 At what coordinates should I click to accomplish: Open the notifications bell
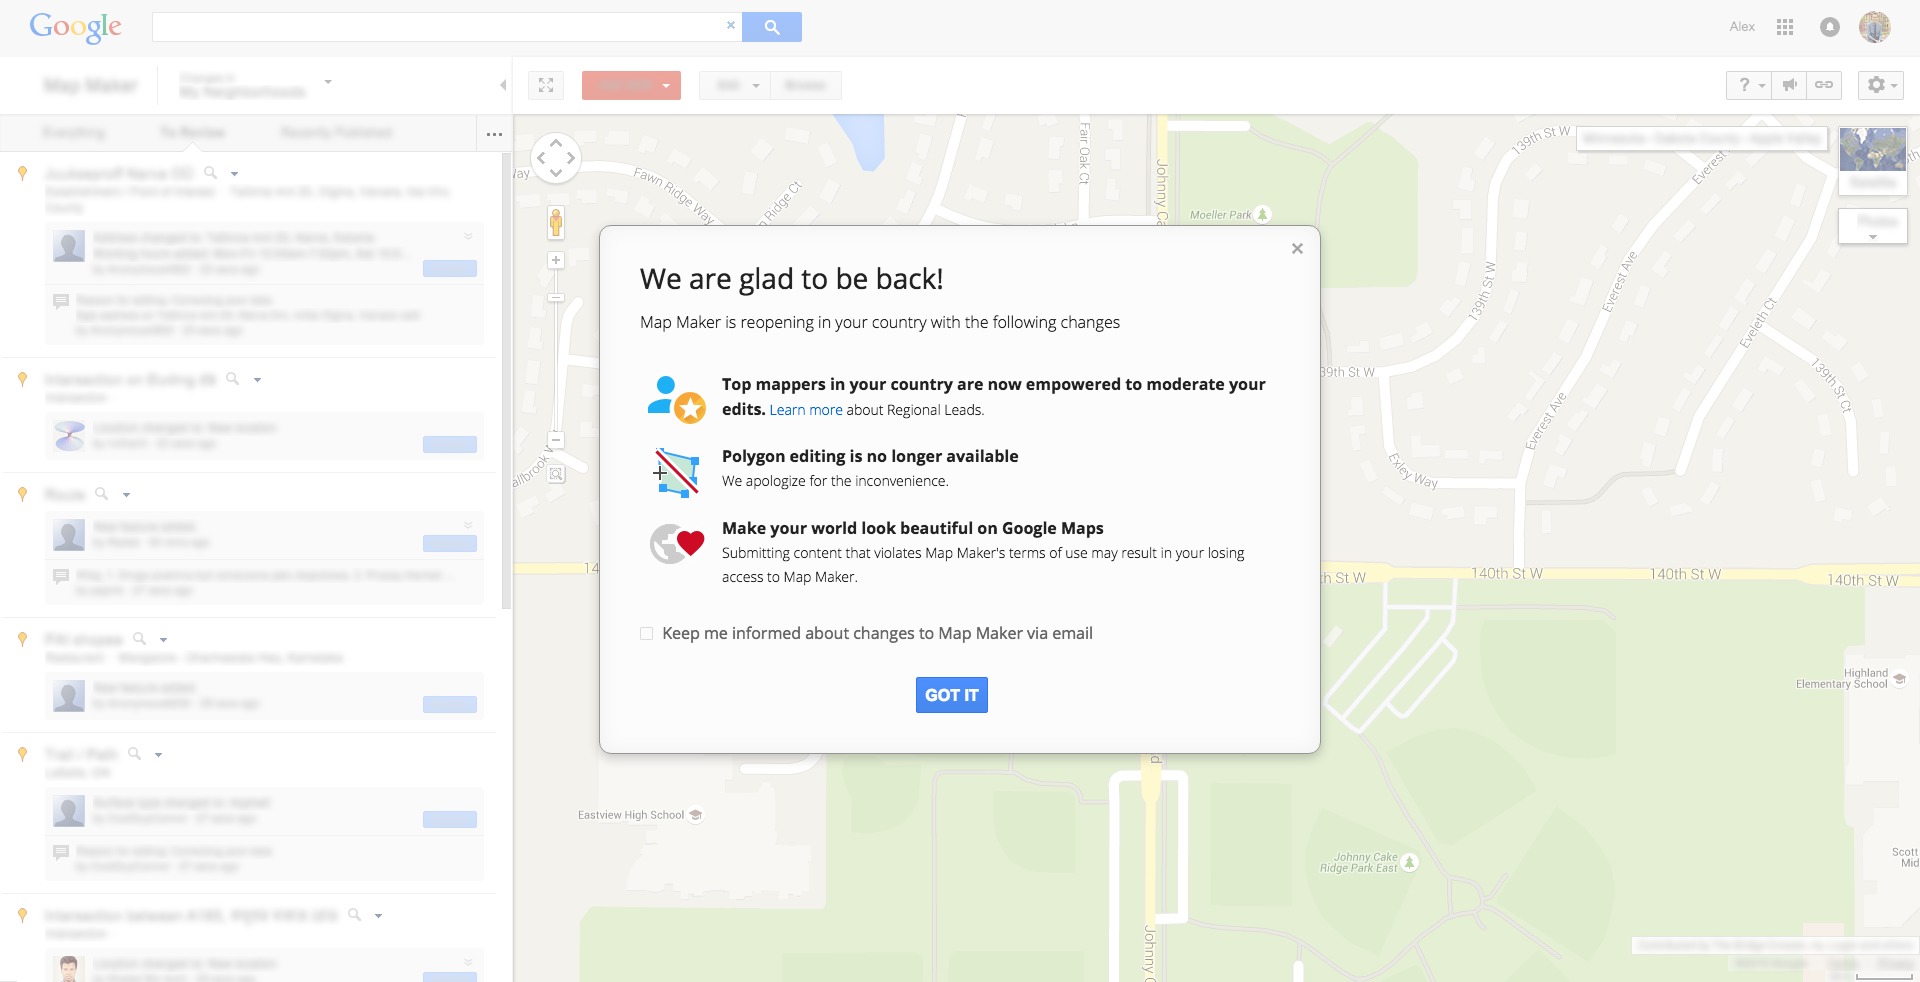(1829, 27)
